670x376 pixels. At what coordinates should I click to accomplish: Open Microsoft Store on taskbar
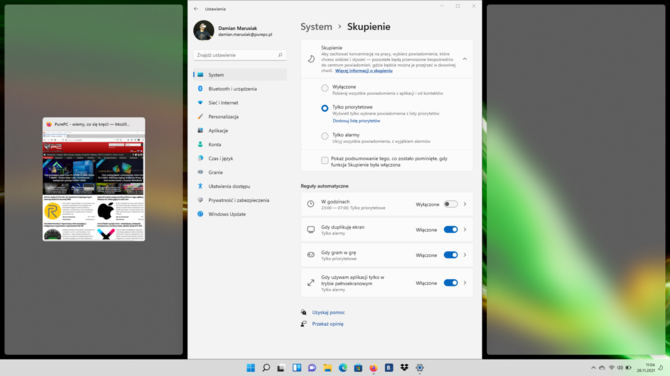pos(358,368)
